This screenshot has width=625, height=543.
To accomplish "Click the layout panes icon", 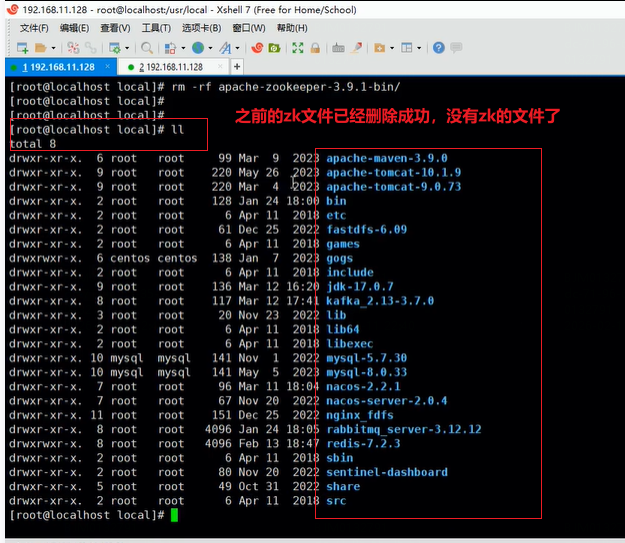I will (407, 48).
